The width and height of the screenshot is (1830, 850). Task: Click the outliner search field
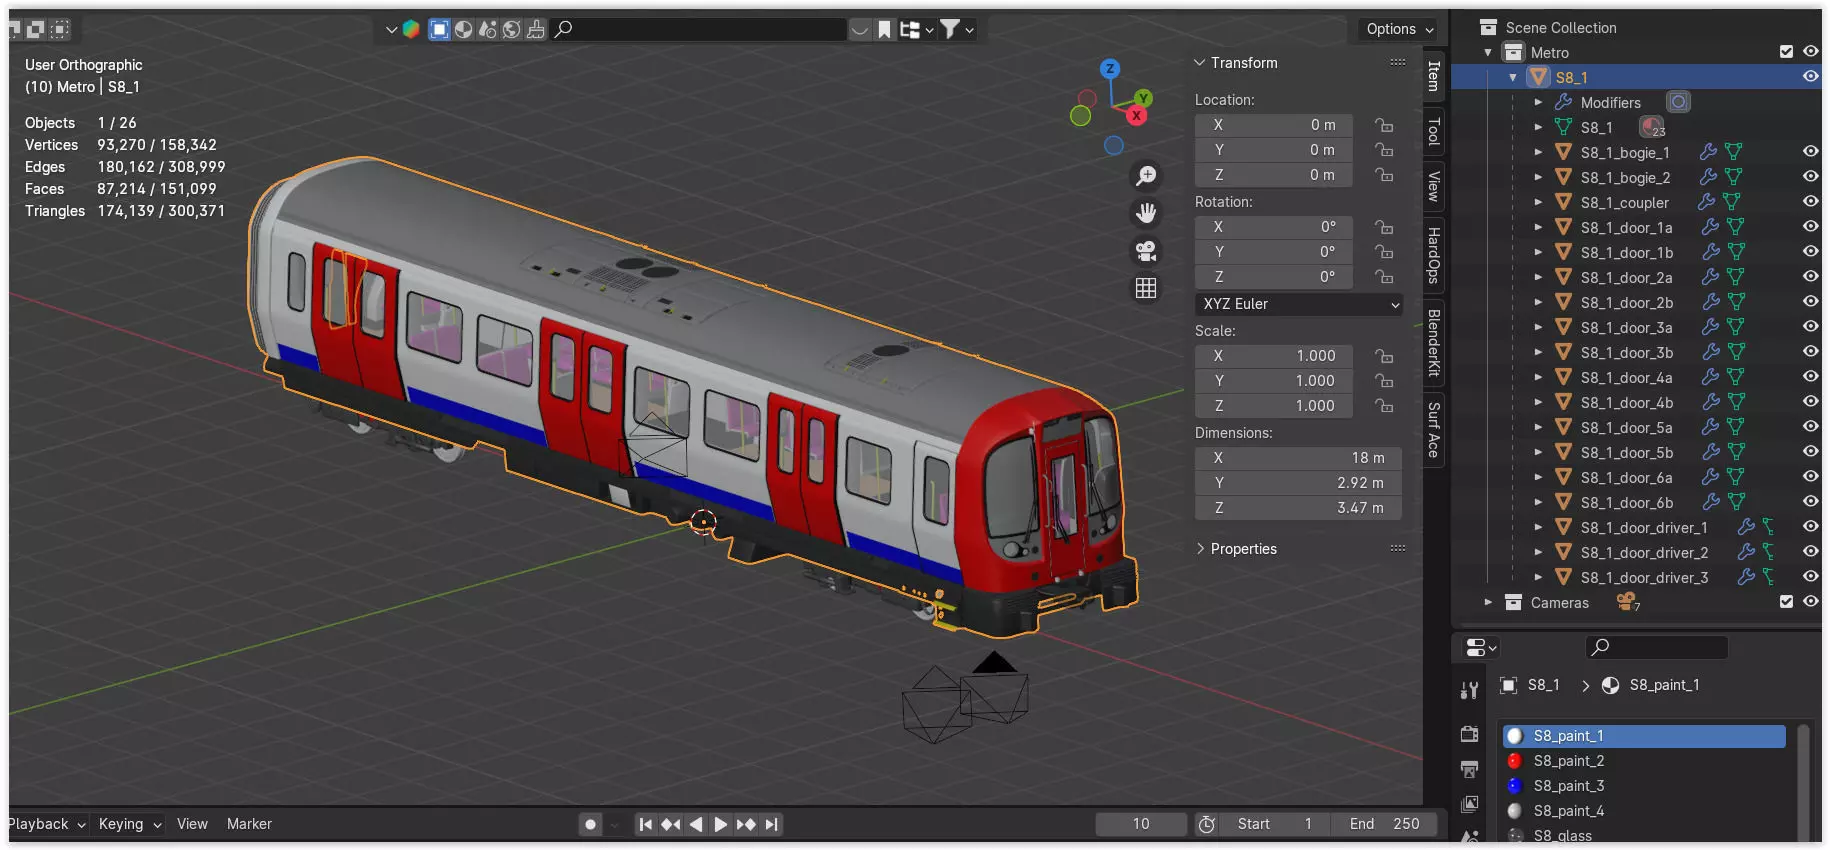tap(699, 29)
